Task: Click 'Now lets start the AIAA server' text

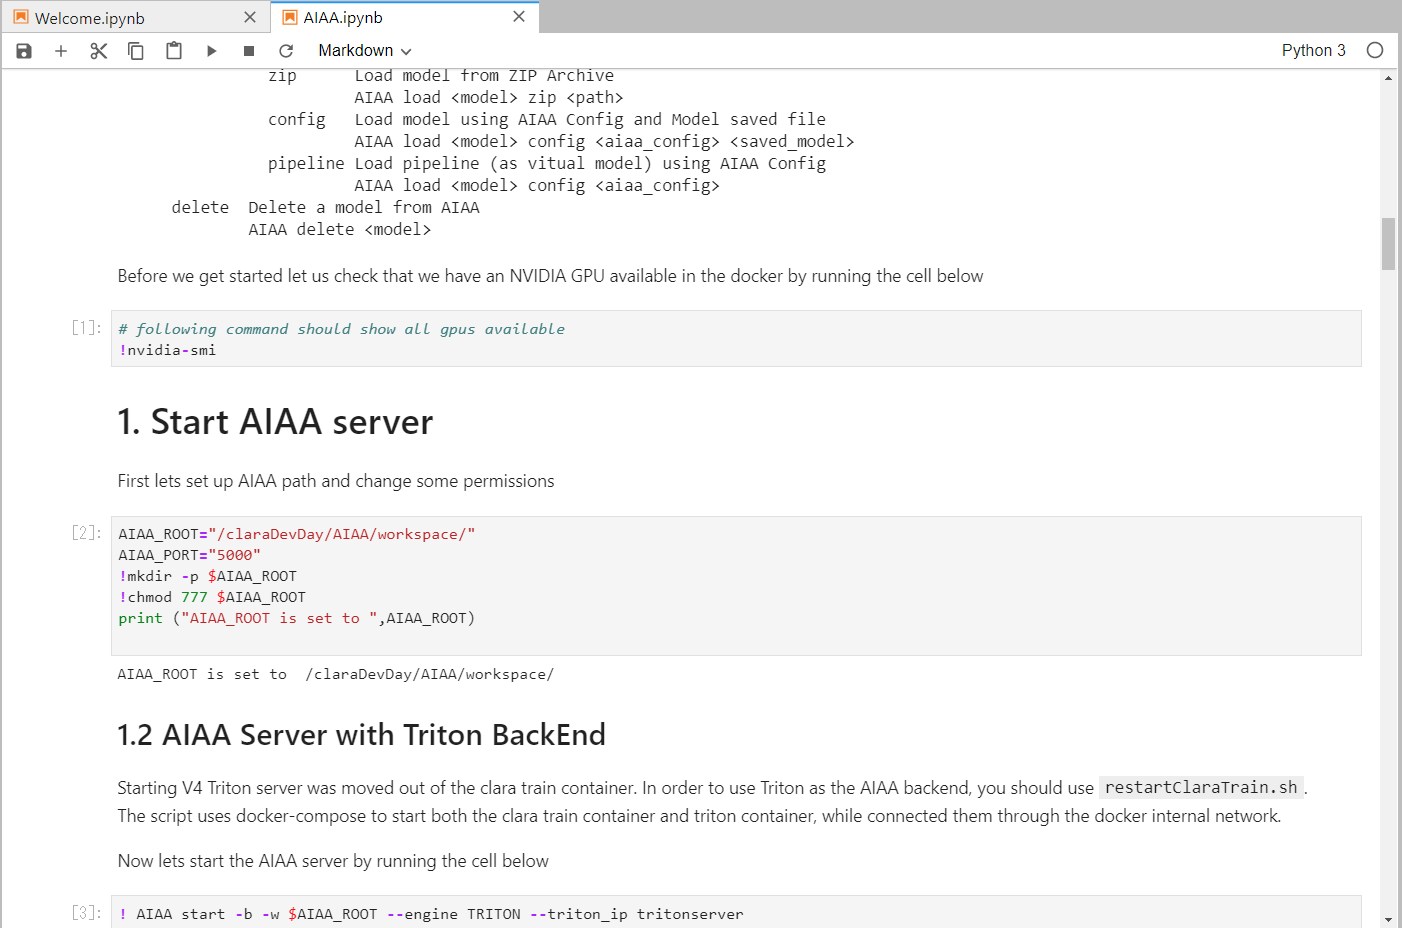Action: point(333,861)
